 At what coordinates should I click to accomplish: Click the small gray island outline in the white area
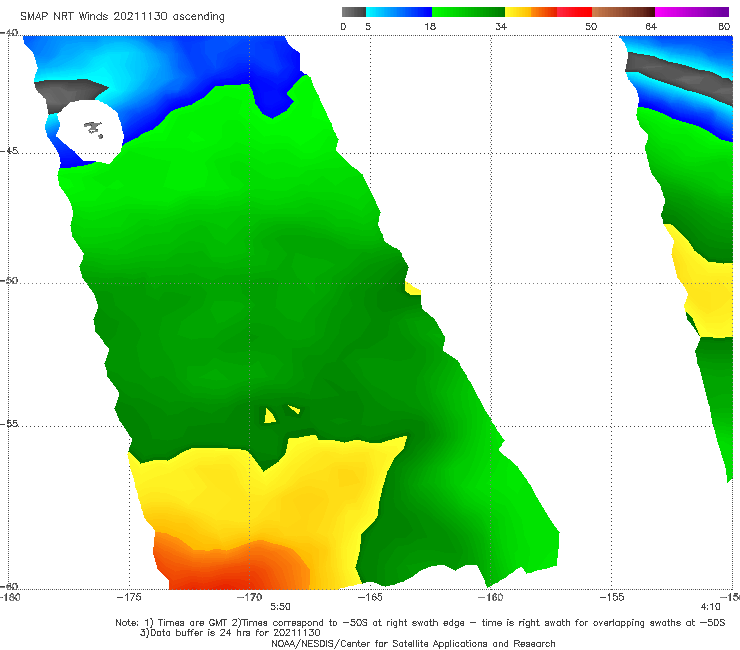pyautogui.click(x=93, y=129)
